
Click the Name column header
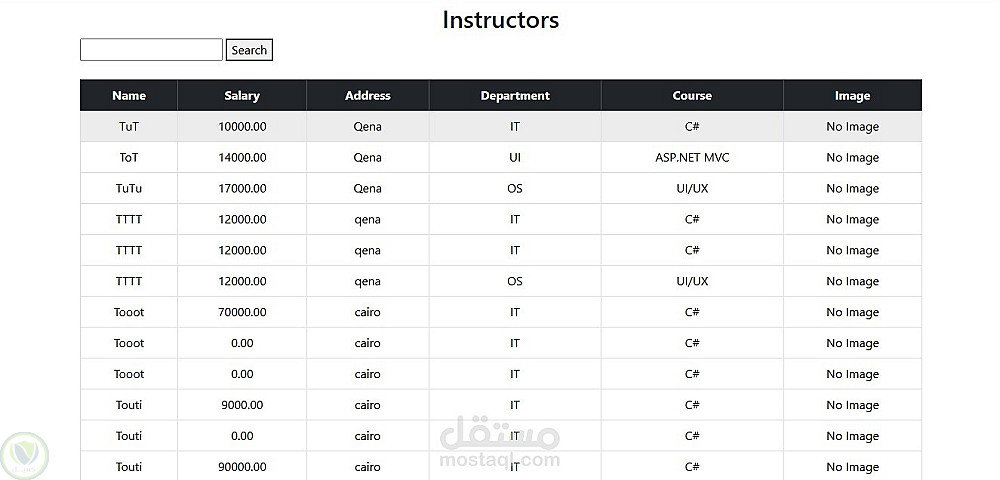tap(129, 96)
